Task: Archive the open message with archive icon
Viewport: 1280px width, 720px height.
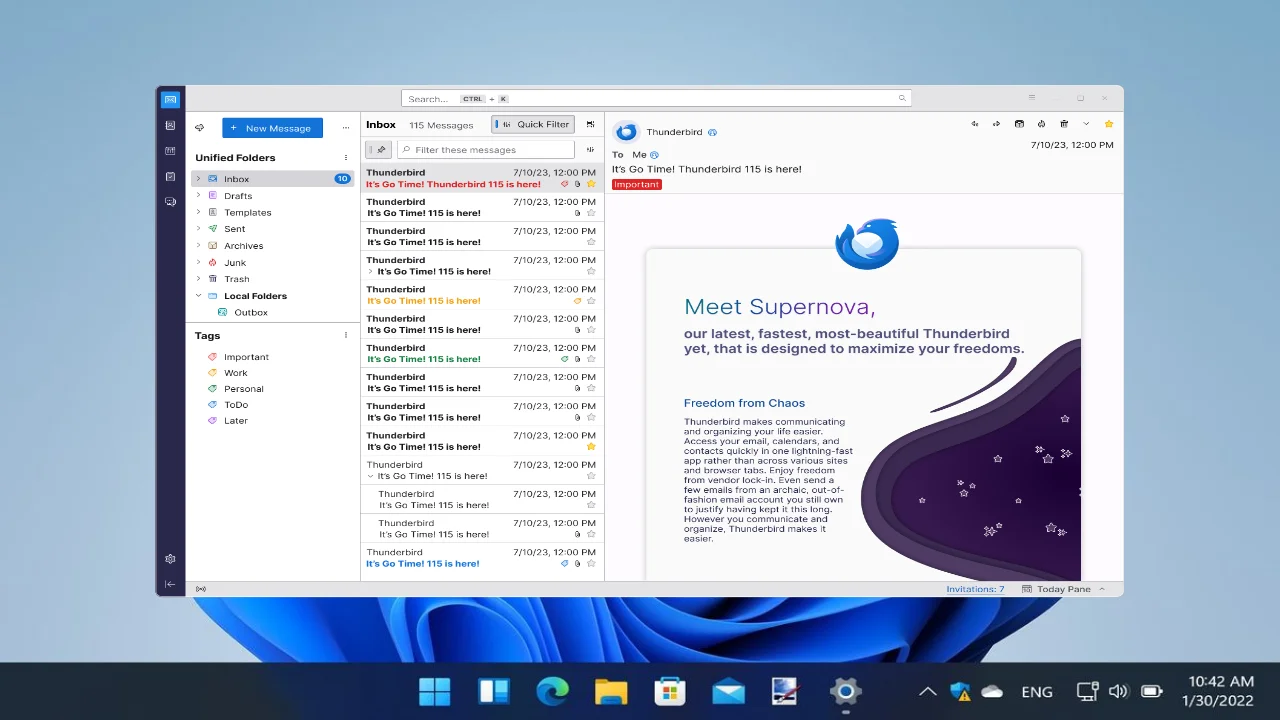Action: coord(1019,124)
